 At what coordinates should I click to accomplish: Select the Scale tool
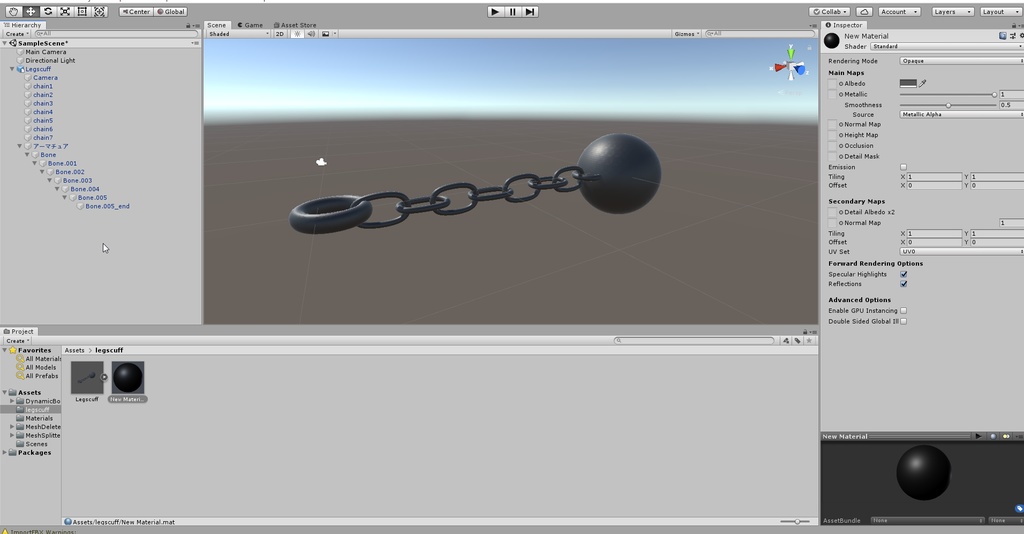[65, 12]
